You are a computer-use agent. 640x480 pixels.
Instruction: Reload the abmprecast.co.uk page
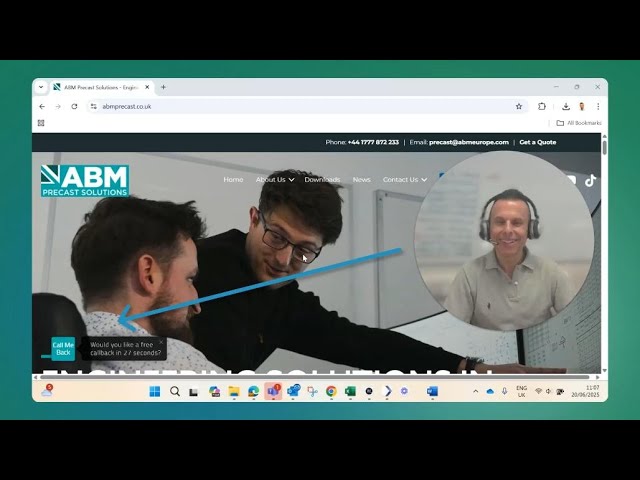(74, 107)
